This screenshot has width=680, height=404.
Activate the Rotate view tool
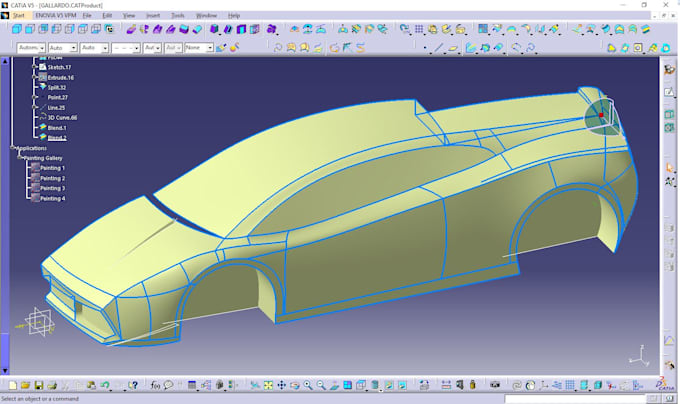click(295, 385)
